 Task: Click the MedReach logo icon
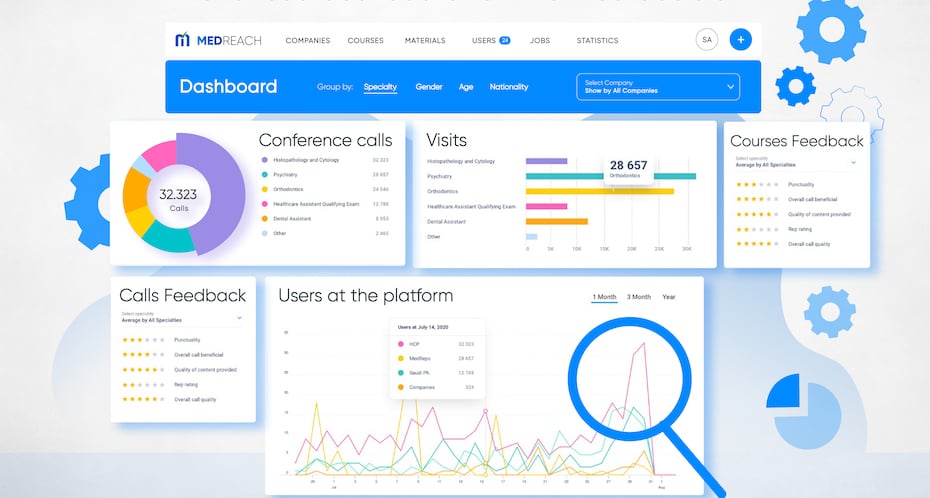click(182, 40)
